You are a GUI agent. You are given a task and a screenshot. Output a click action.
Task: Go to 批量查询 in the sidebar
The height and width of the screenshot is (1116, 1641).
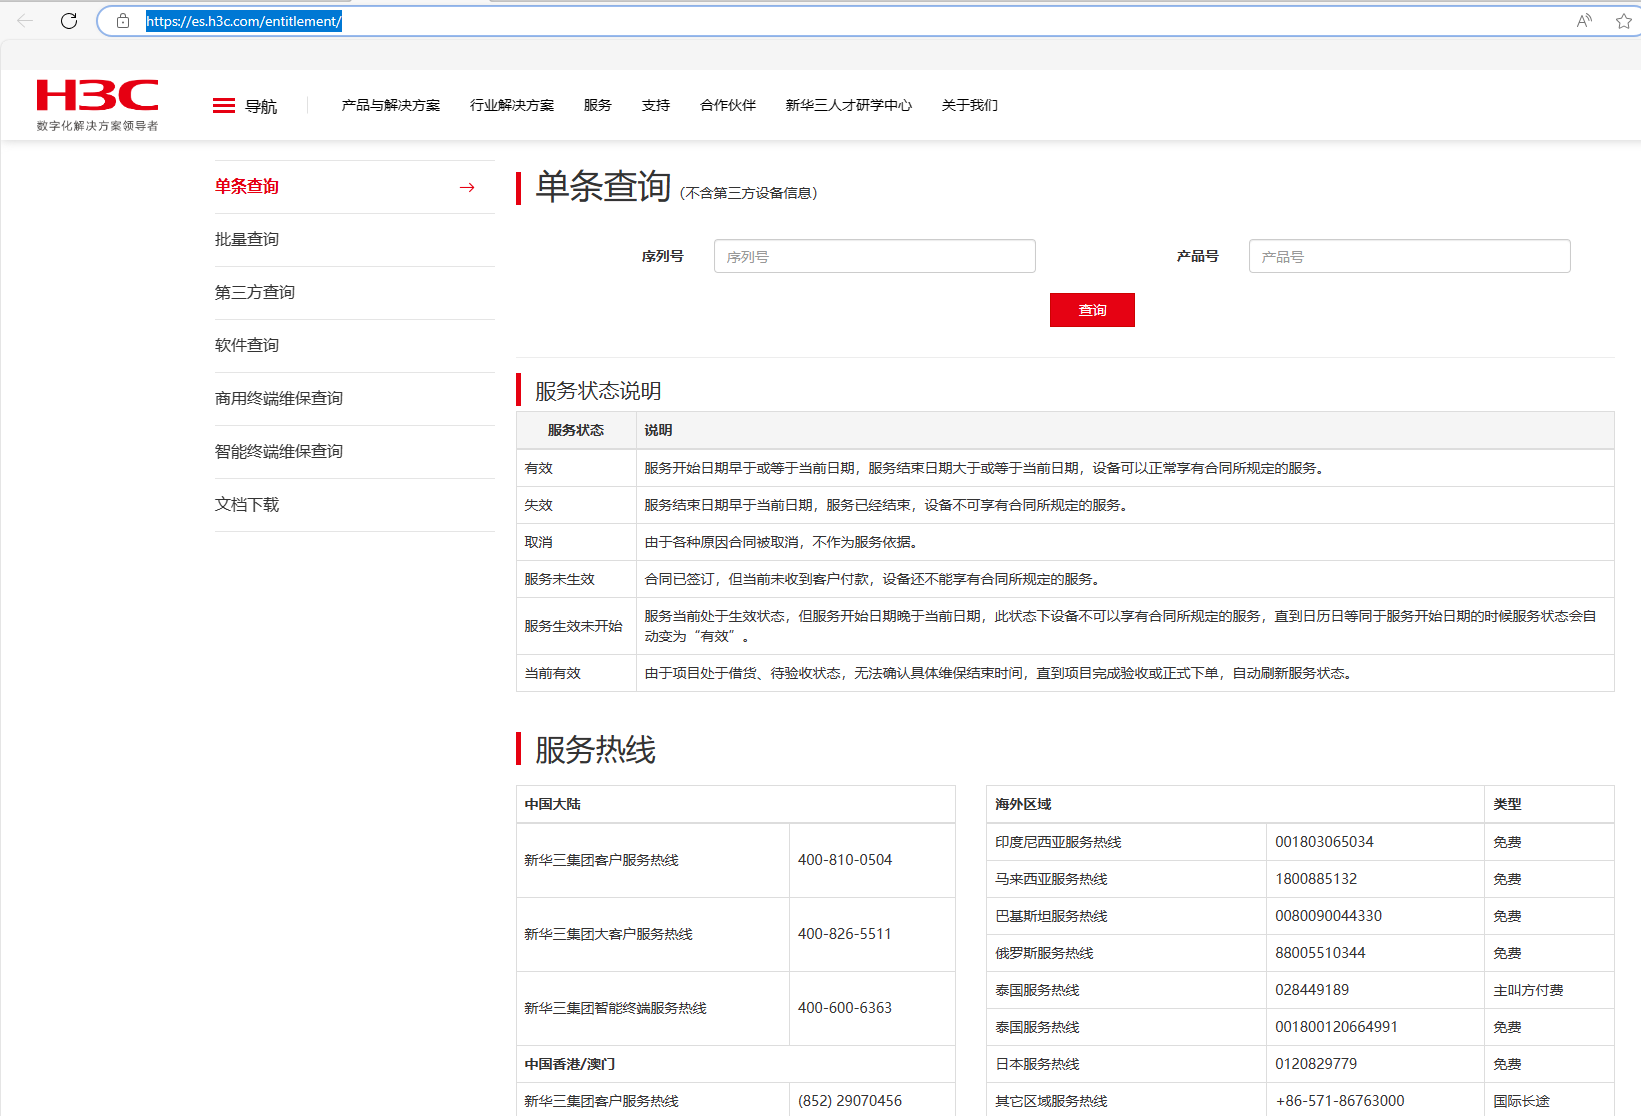tap(247, 239)
